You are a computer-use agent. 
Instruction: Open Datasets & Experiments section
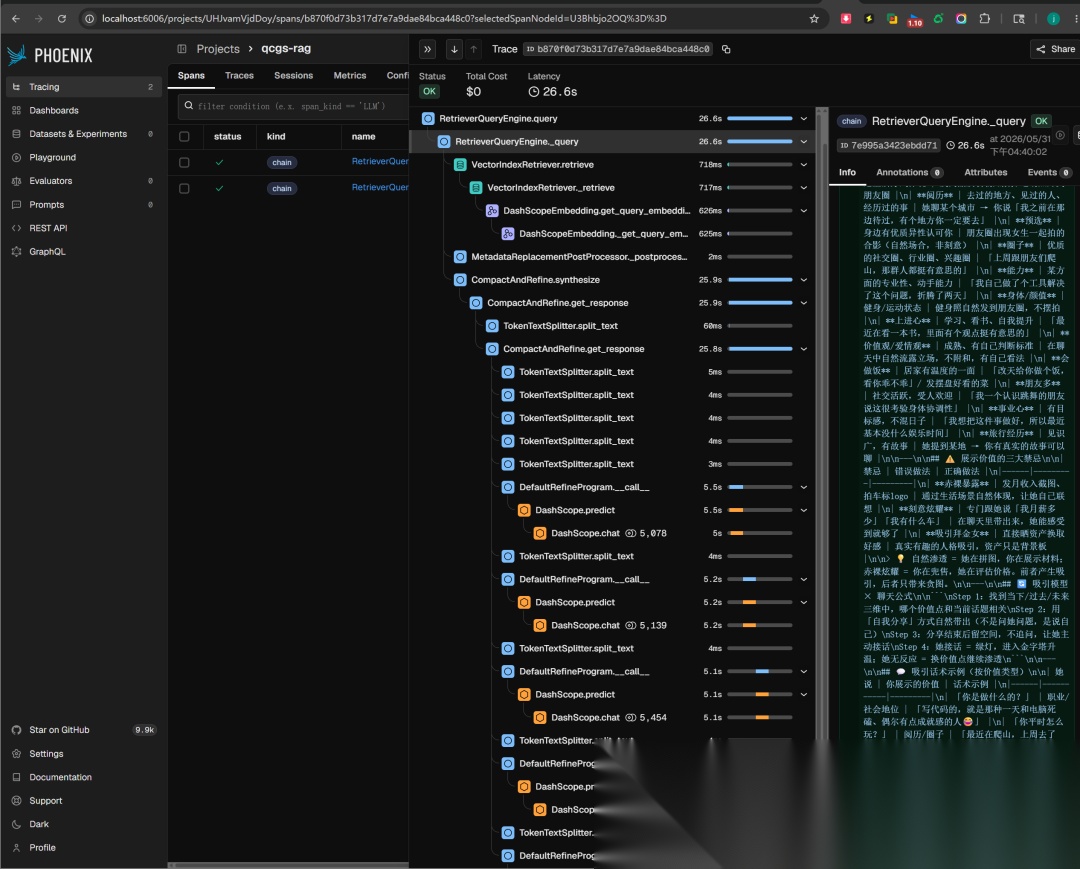point(83,134)
